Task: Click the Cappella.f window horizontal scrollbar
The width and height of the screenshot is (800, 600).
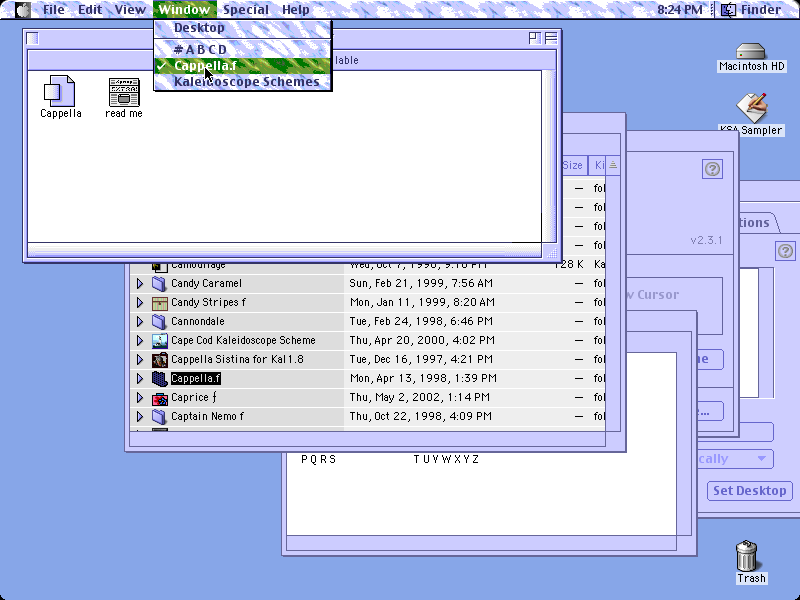Action: coord(284,250)
